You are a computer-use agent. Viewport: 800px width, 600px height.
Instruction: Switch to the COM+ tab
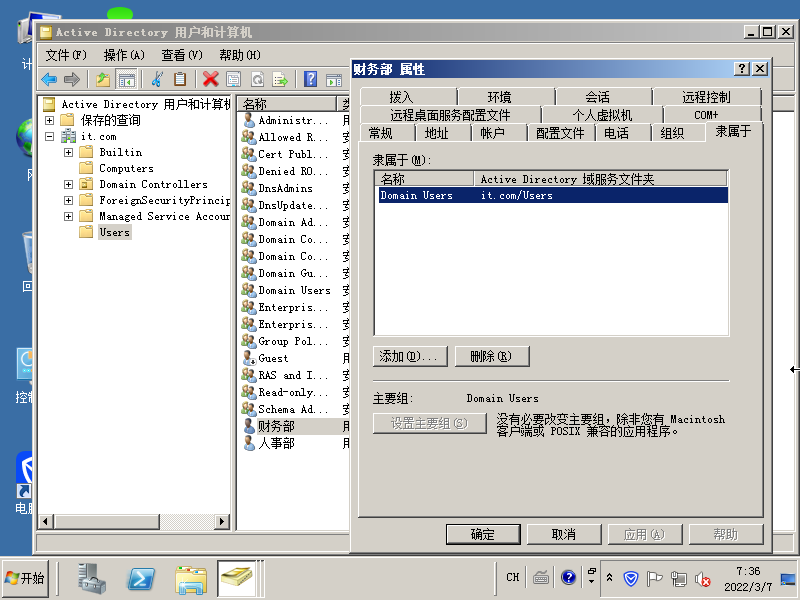(706, 115)
